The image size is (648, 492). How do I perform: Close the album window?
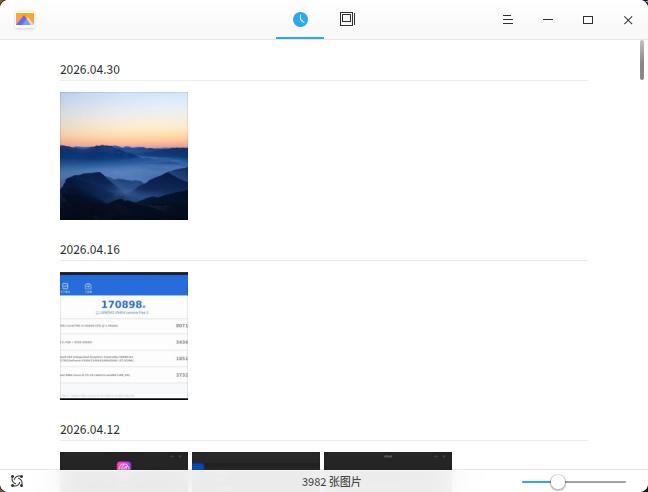pyautogui.click(x=628, y=20)
